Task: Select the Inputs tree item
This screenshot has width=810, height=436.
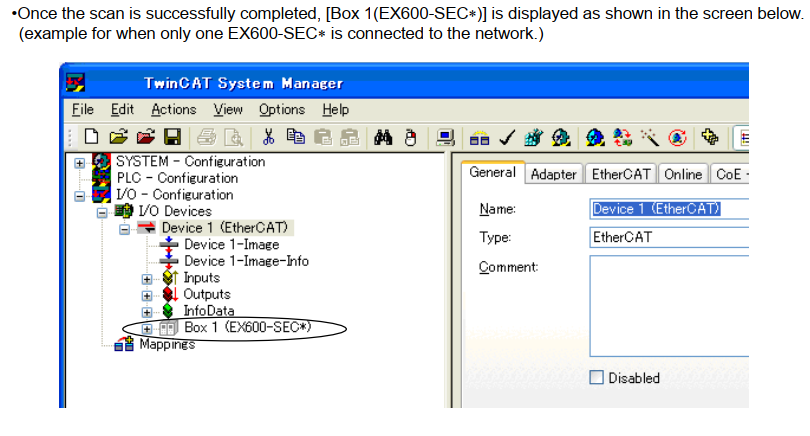Action: (201, 277)
